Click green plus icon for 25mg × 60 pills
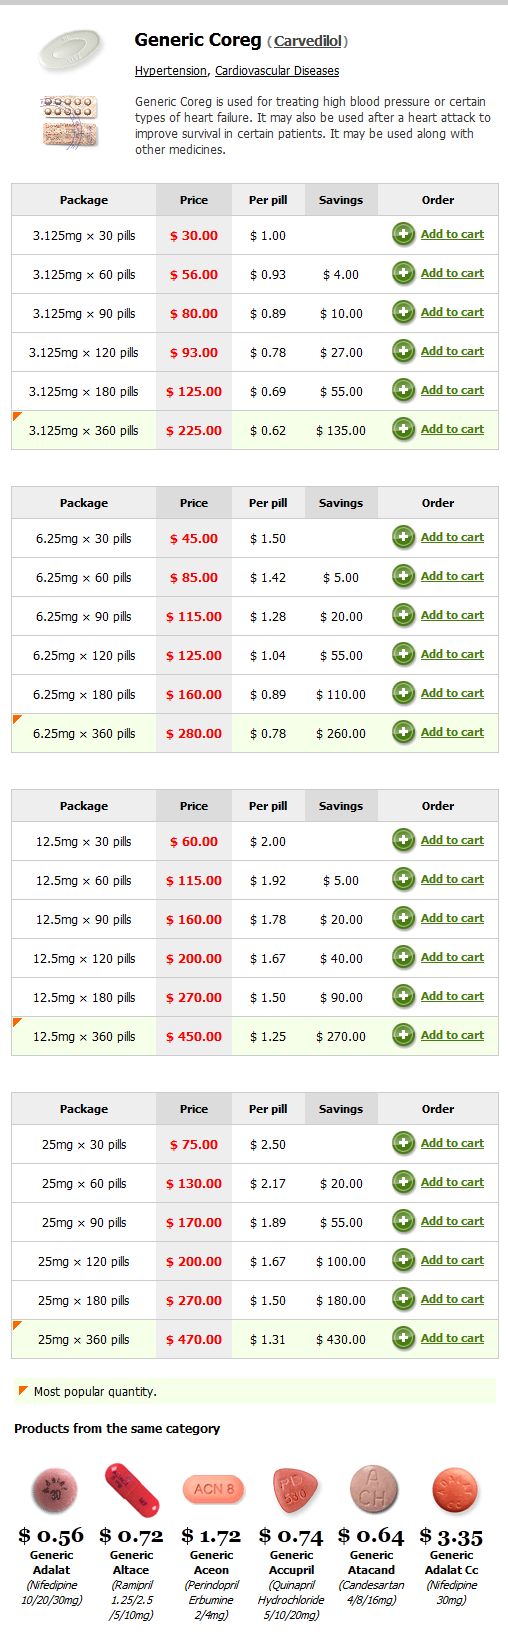Image resolution: width=508 pixels, height=1634 pixels. point(403,1183)
